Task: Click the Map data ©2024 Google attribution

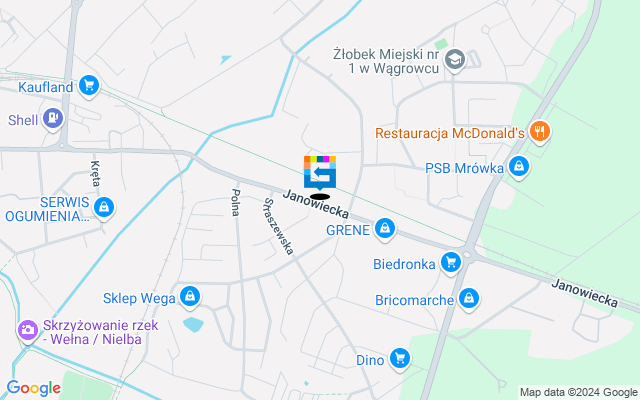Action: (578, 392)
